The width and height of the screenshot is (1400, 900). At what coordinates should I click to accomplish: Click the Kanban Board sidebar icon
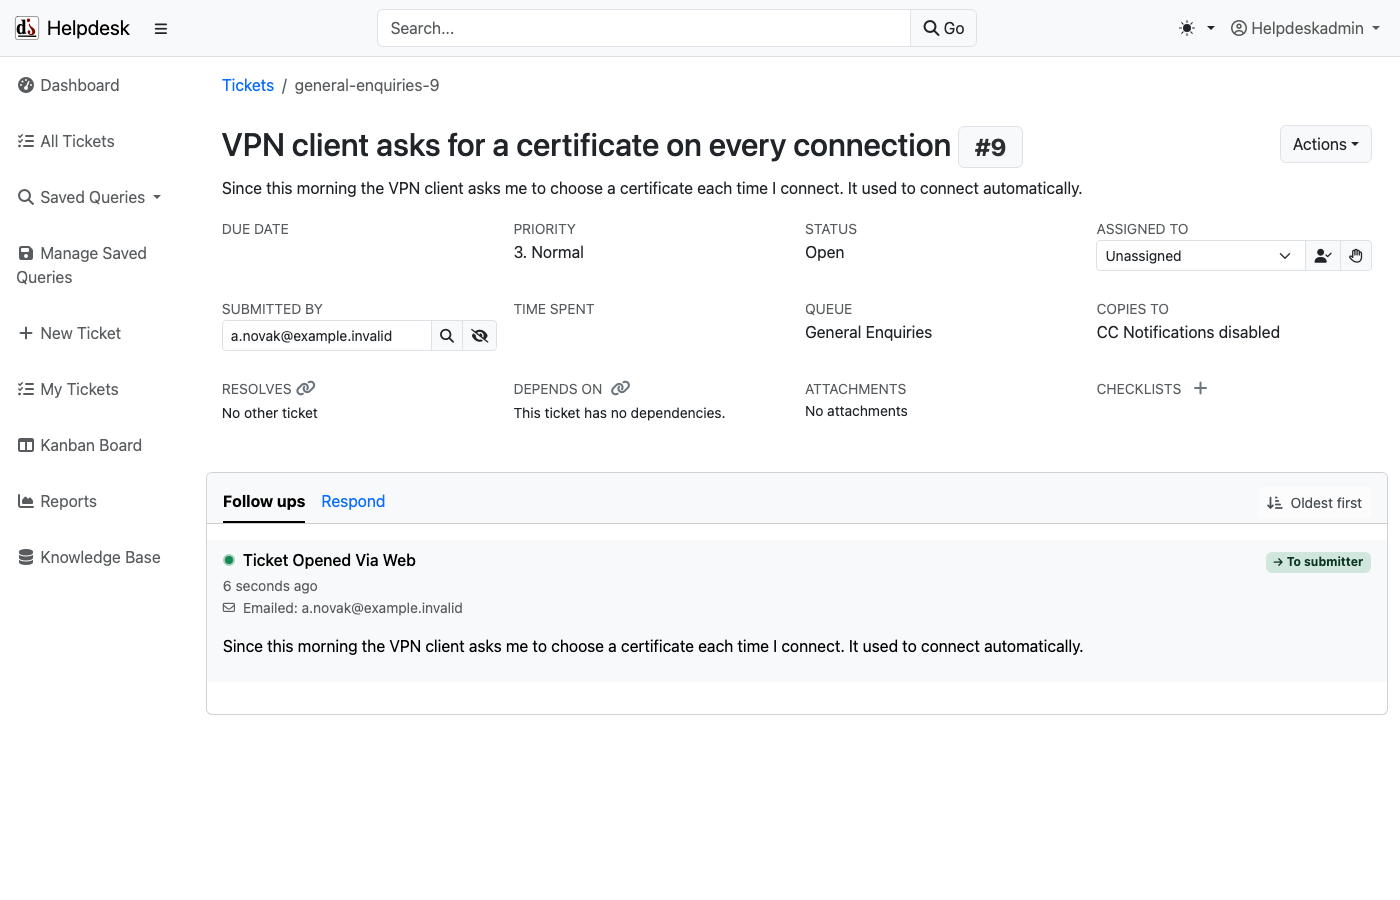[x=26, y=445]
